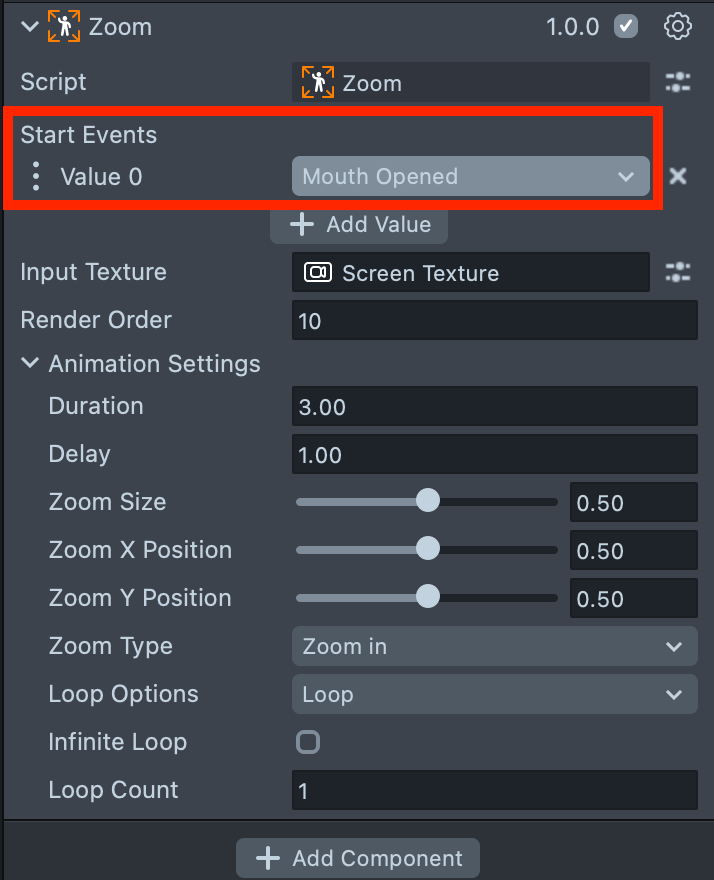
Task: Click the Zoom component icon in header
Action: (x=62, y=27)
